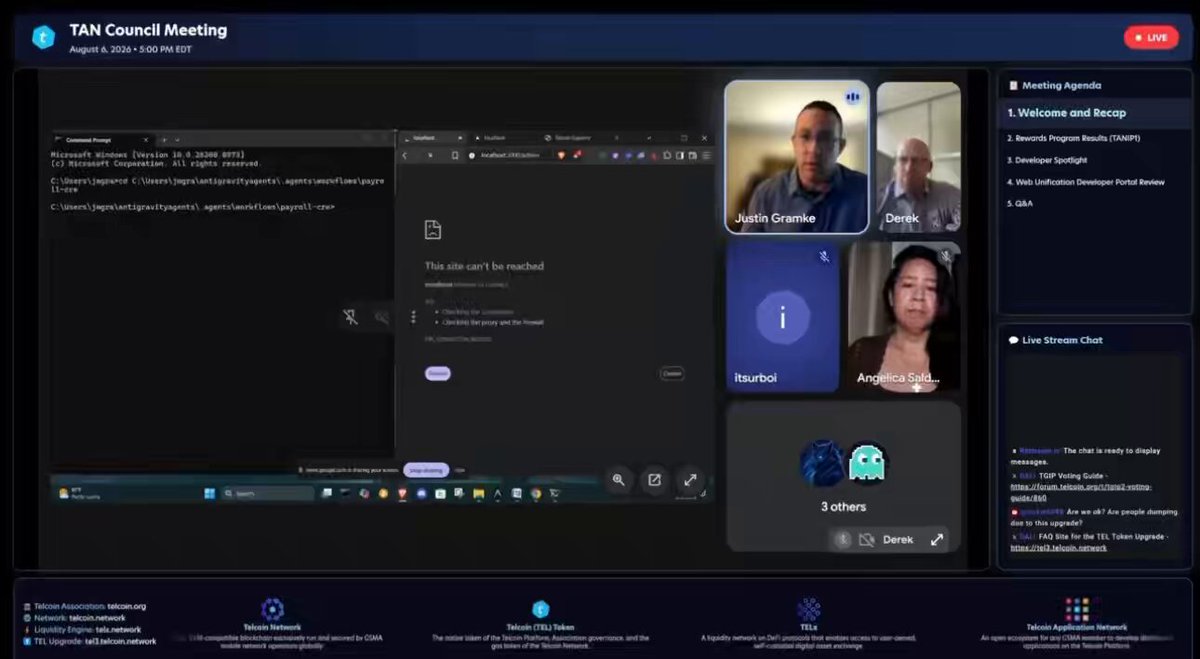The width and height of the screenshot is (1200, 659).
Task: Select agenda item Q&A
Action: tap(1020, 204)
